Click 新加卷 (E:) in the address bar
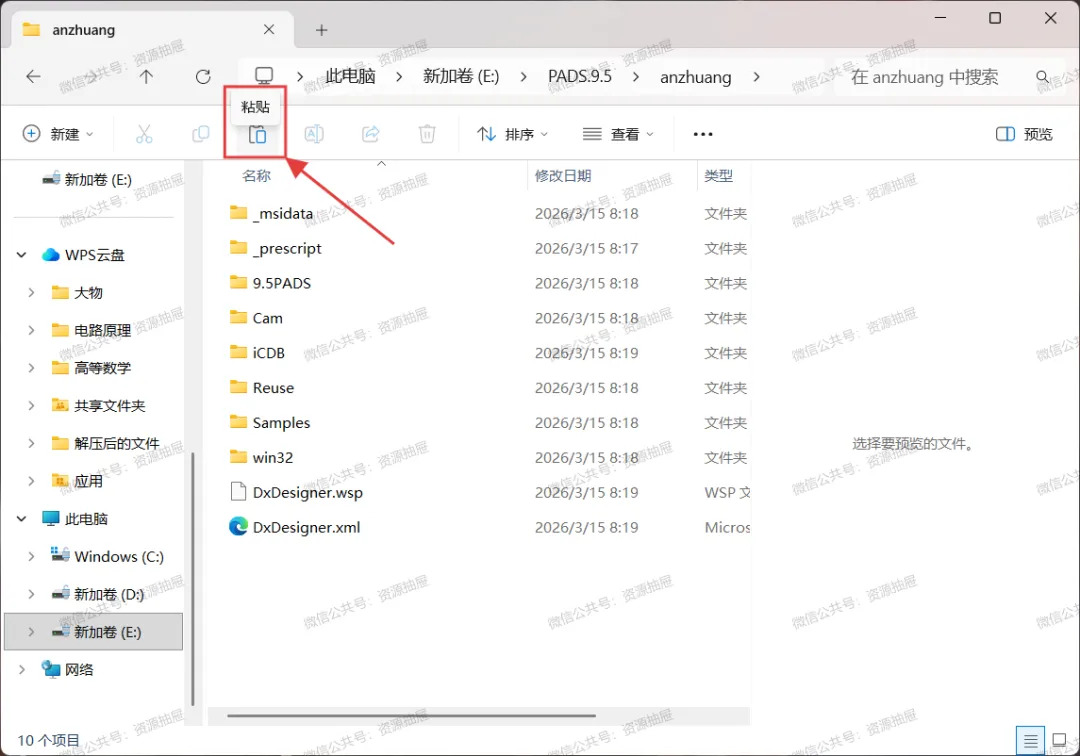This screenshot has height=756, width=1080. click(461, 76)
